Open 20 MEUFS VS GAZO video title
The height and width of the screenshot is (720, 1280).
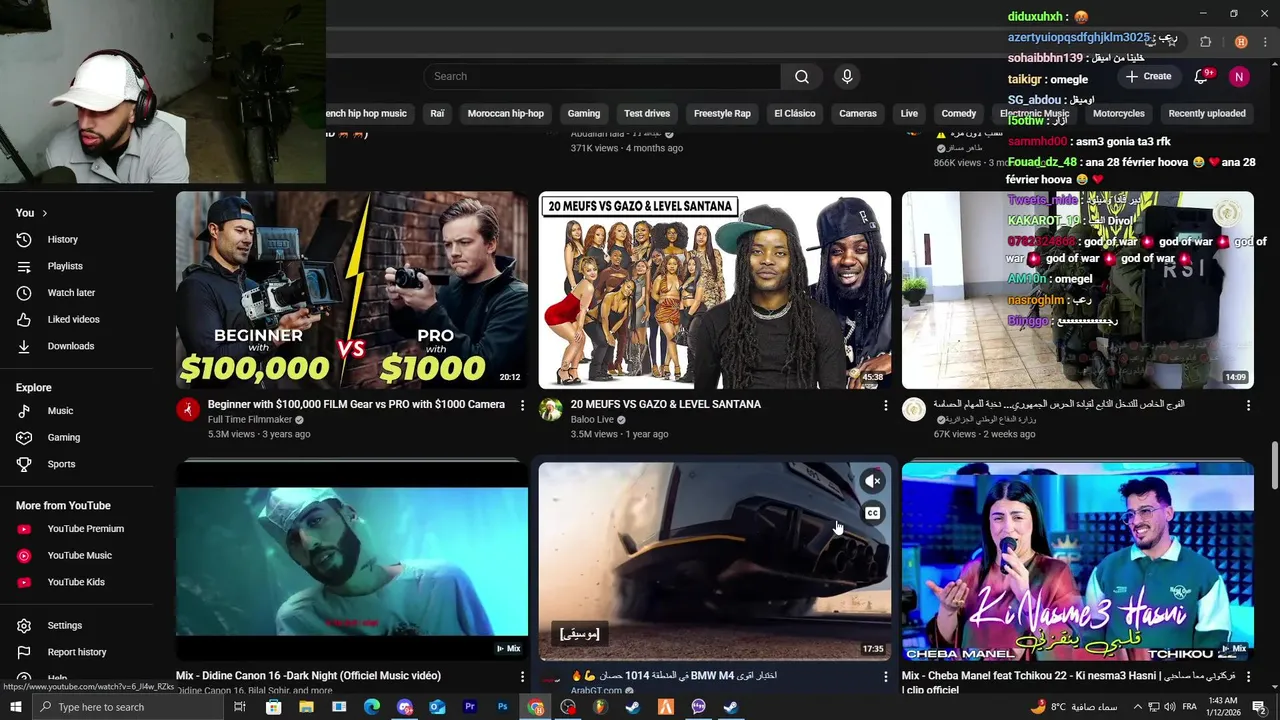point(666,404)
